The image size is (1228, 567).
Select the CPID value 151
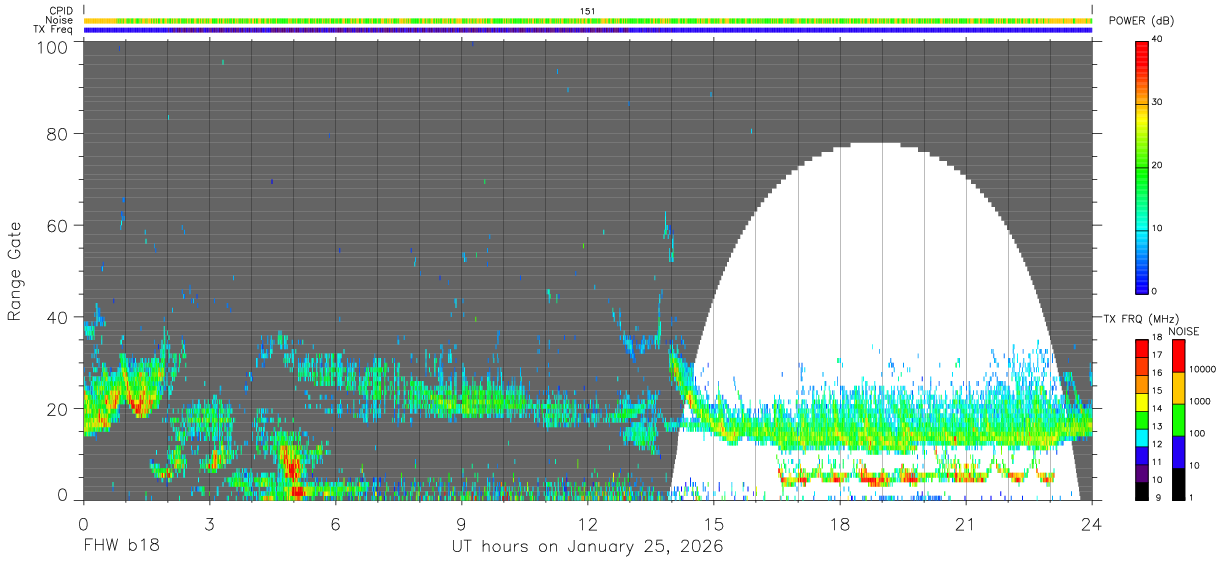click(587, 11)
